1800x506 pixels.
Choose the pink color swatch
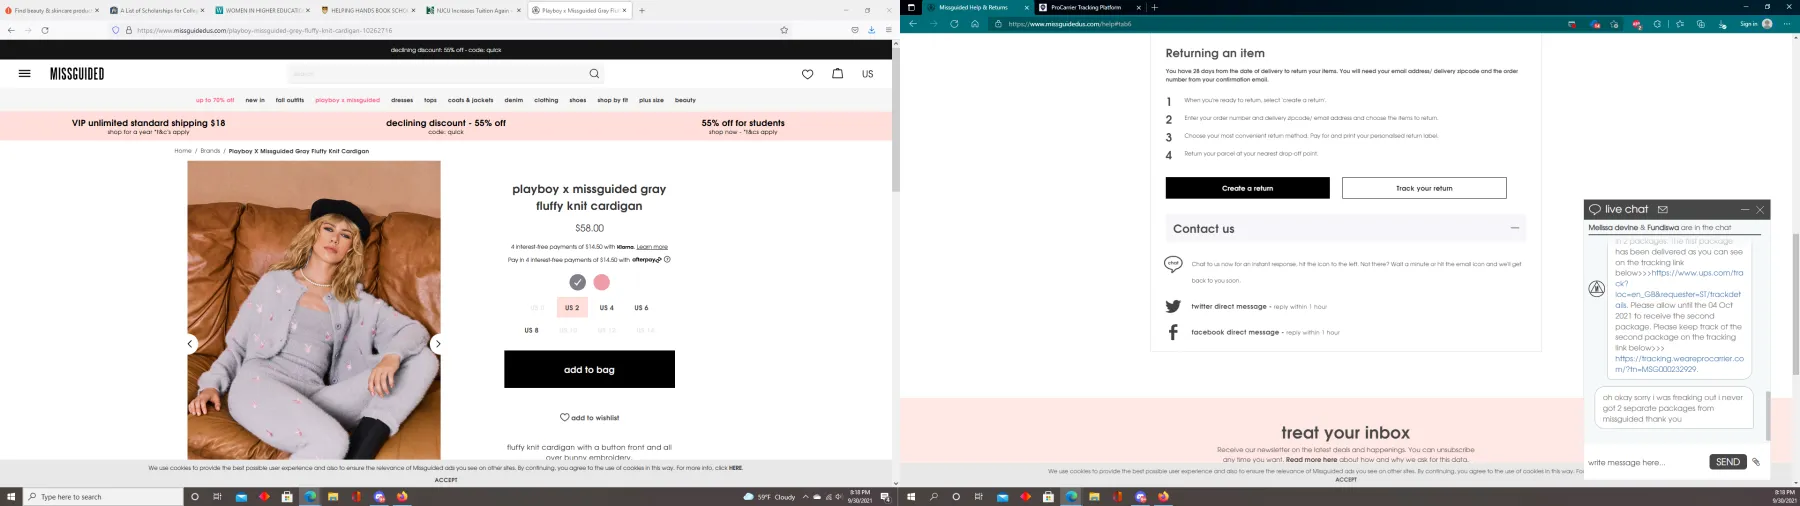(x=602, y=282)
